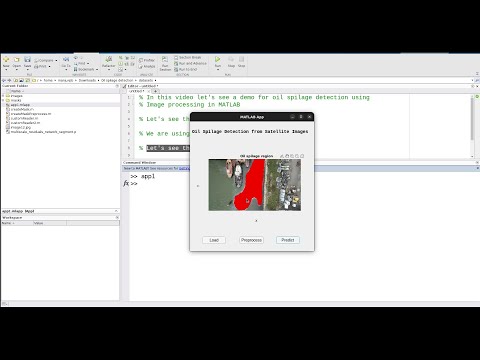The height and width of the screenshot is (360, 480).
Task: Open the Refactor dropdown arrow
Action: click(108, 70)
